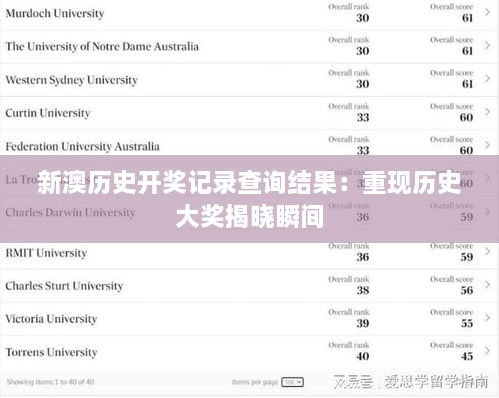The width and height of the screenshot is (499, 398).
Task: Click Murdoch University's overall rank 30
Action: point(363,18)
